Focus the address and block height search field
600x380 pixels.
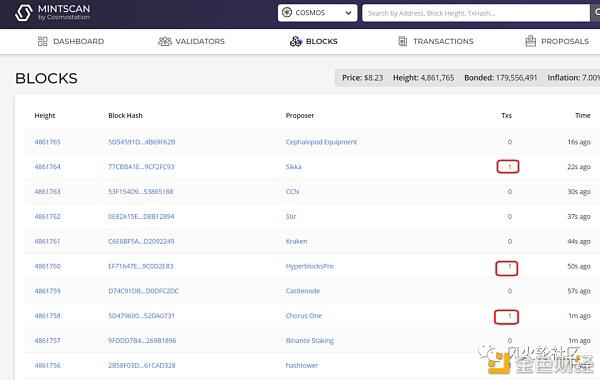pyautogui.click(x=476, y=13)
